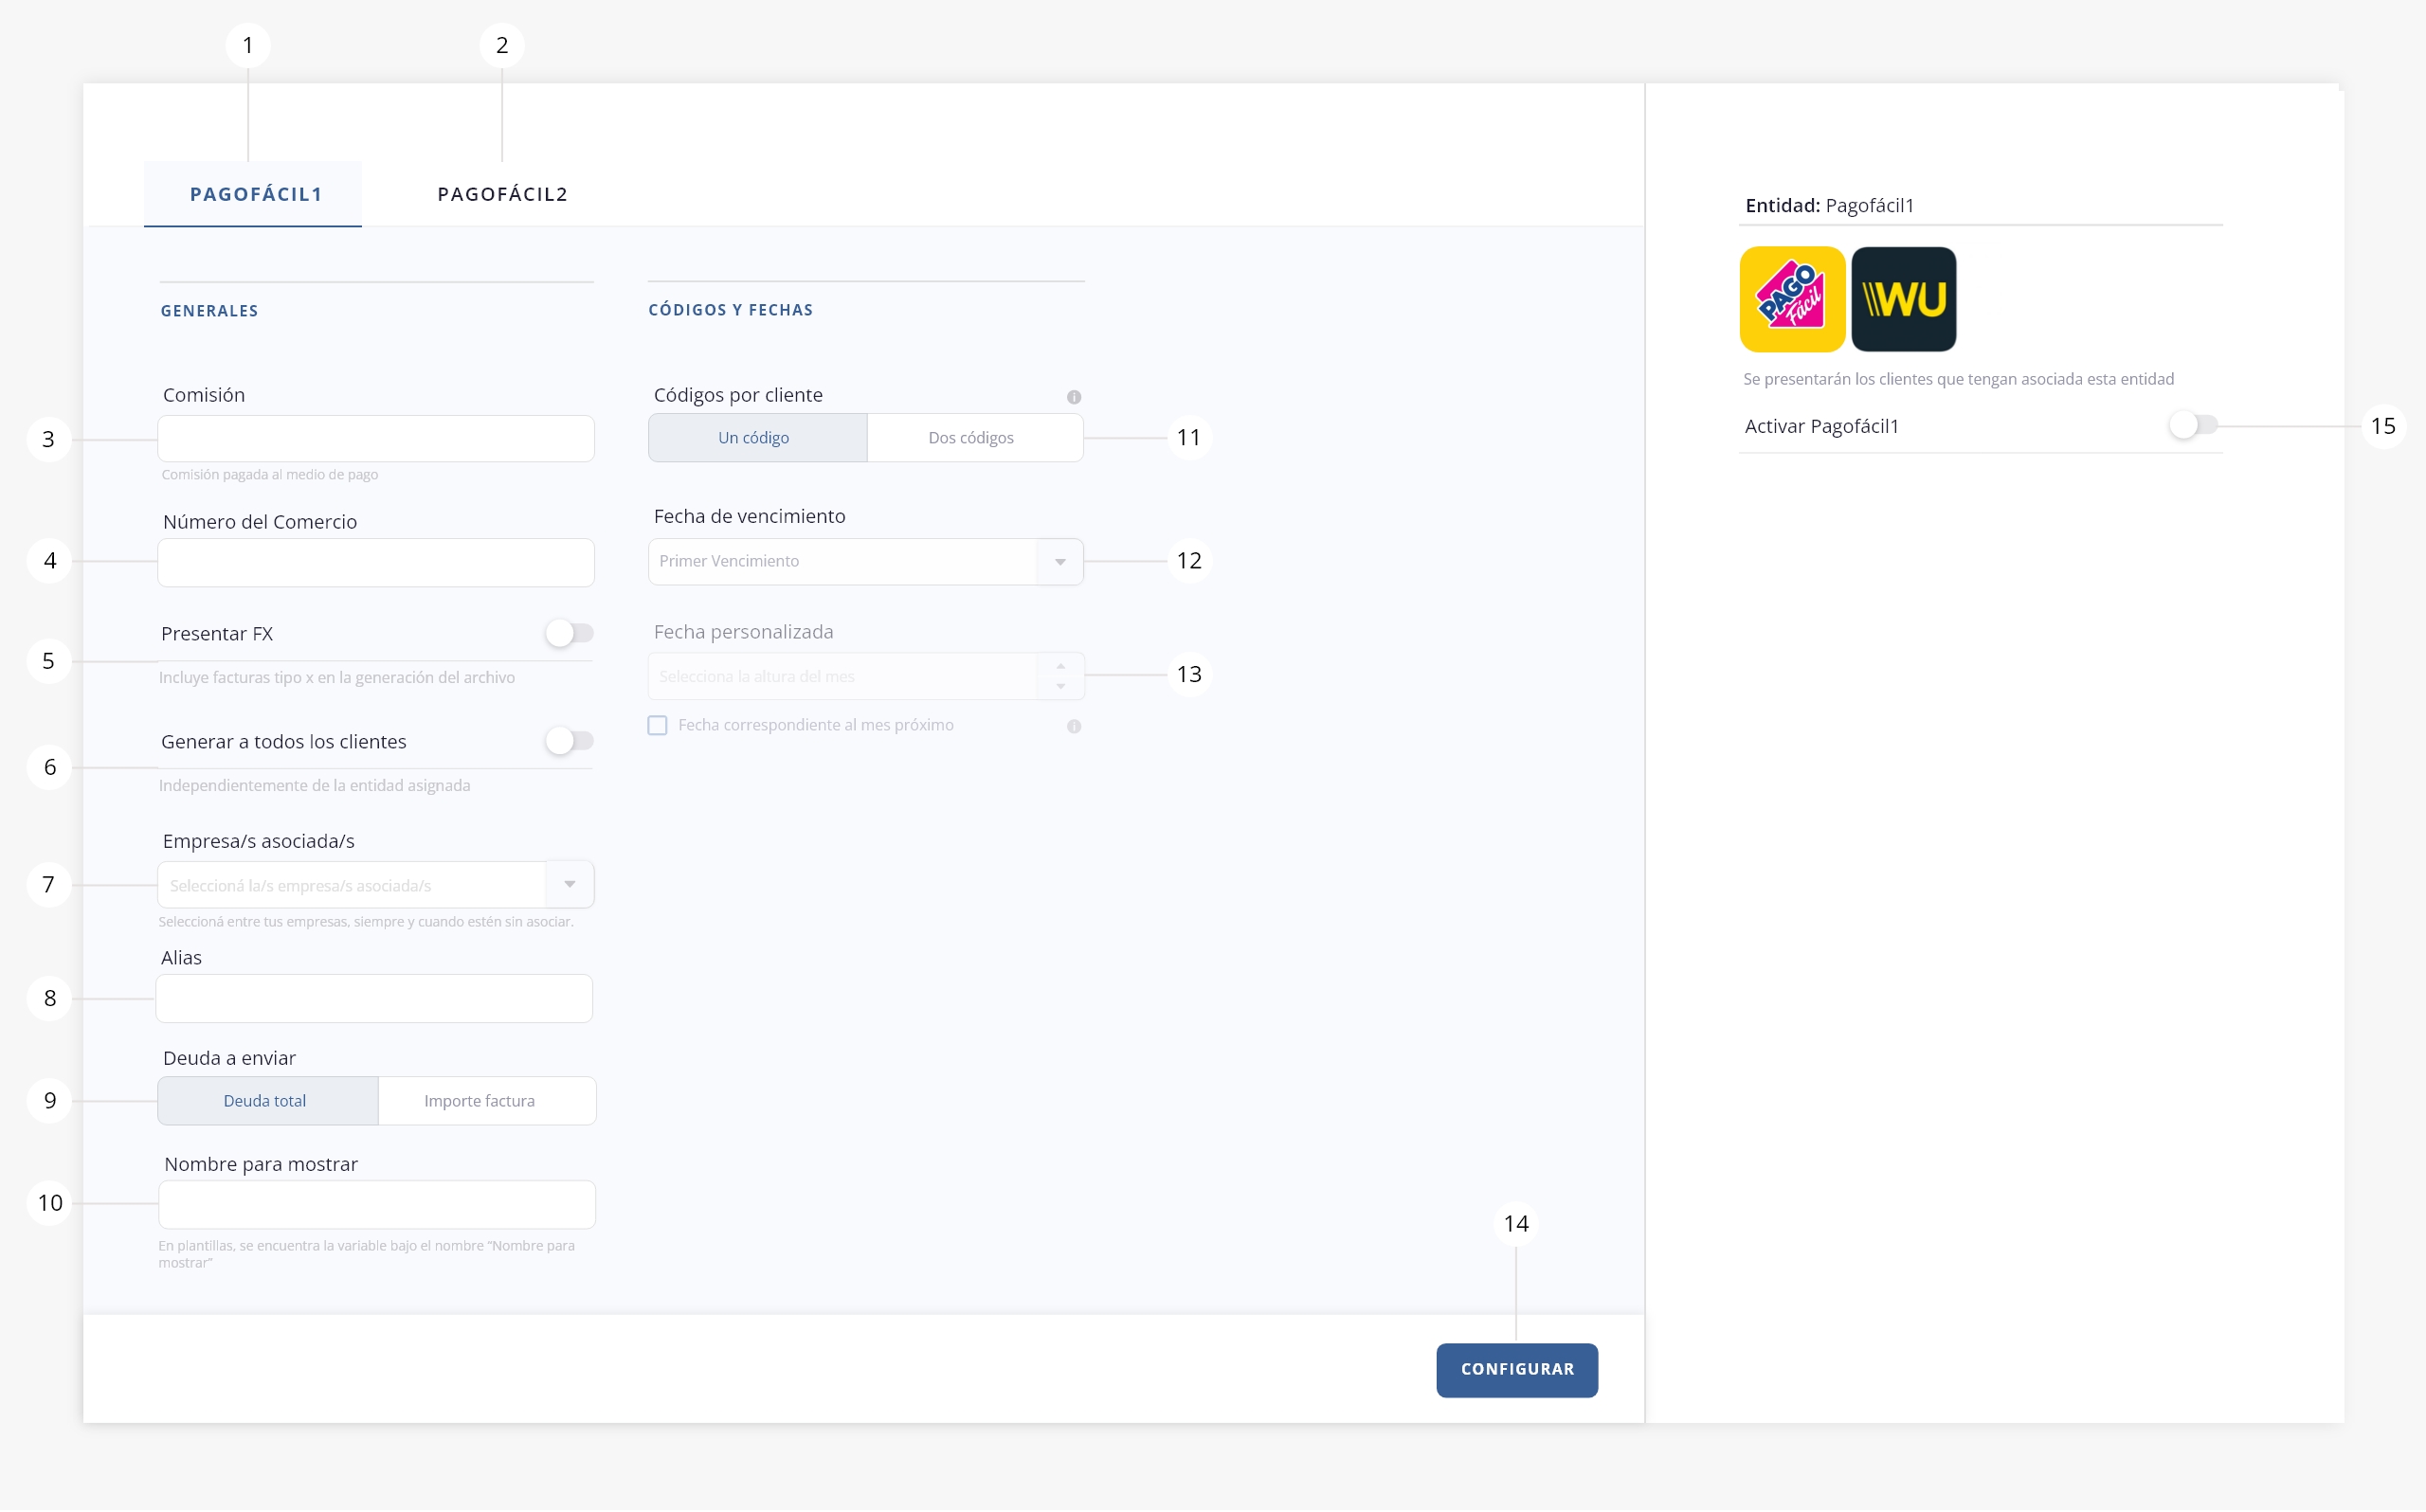Click the Alias input field
2426x1512 pixels.
[x=374, y=999]
